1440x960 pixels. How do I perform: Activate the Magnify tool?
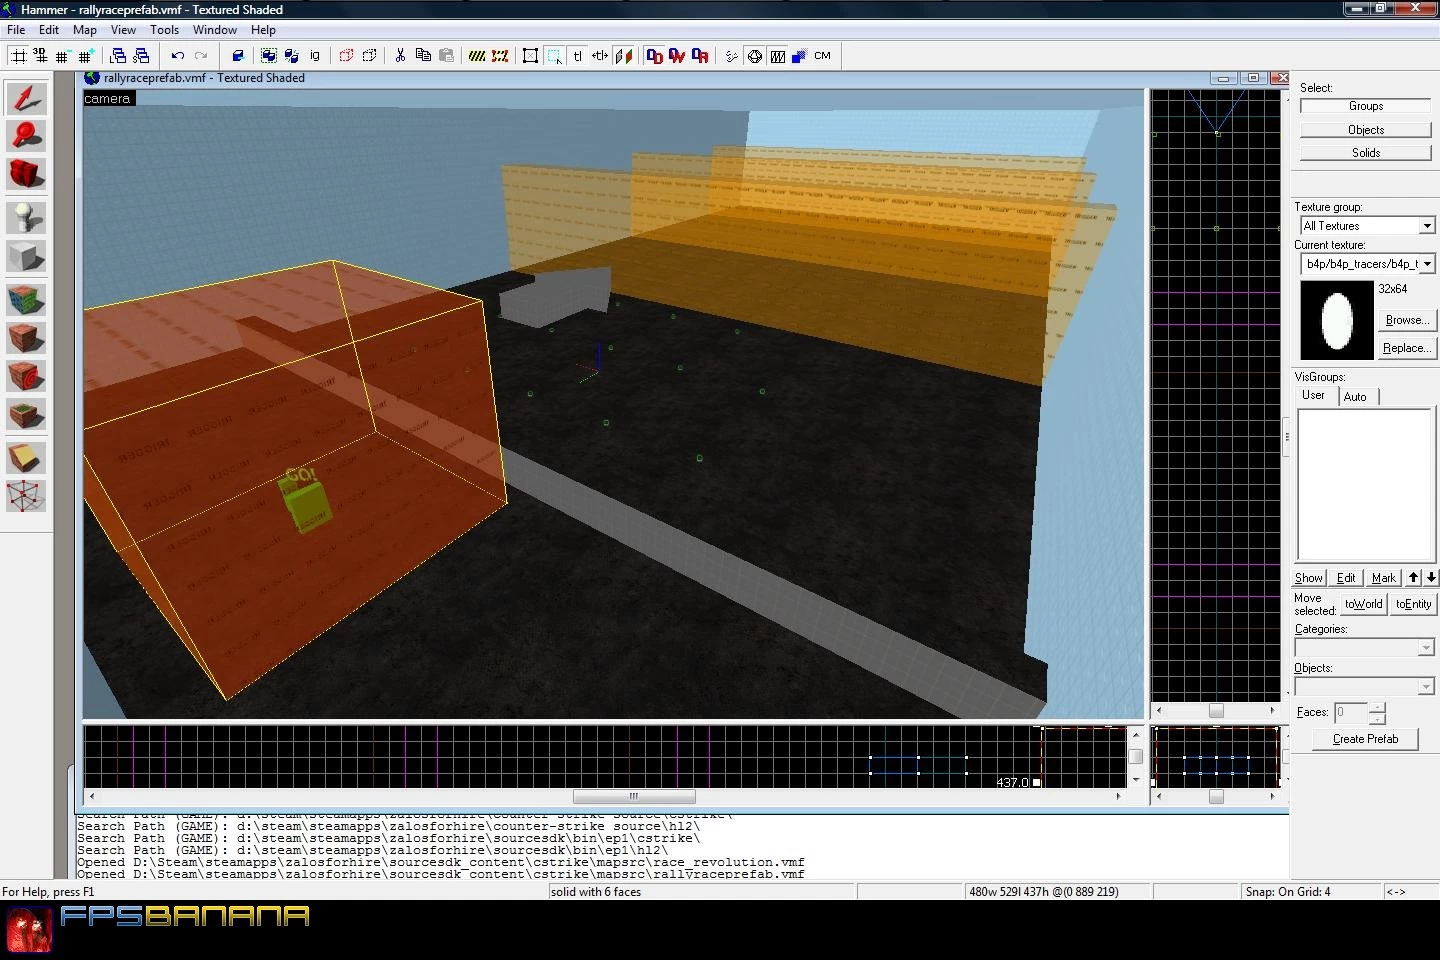(x=27, y=136)
